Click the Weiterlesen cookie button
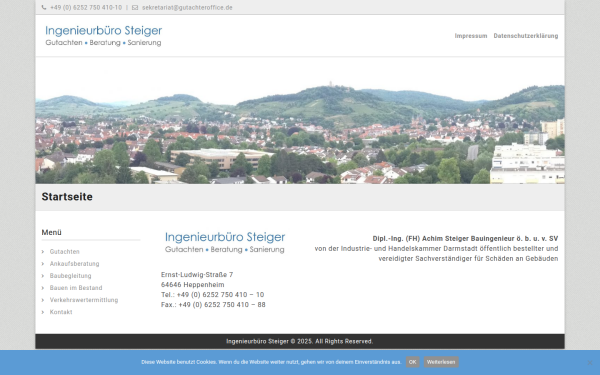Screen dimensions: 600x375 [x=441, y=362]
